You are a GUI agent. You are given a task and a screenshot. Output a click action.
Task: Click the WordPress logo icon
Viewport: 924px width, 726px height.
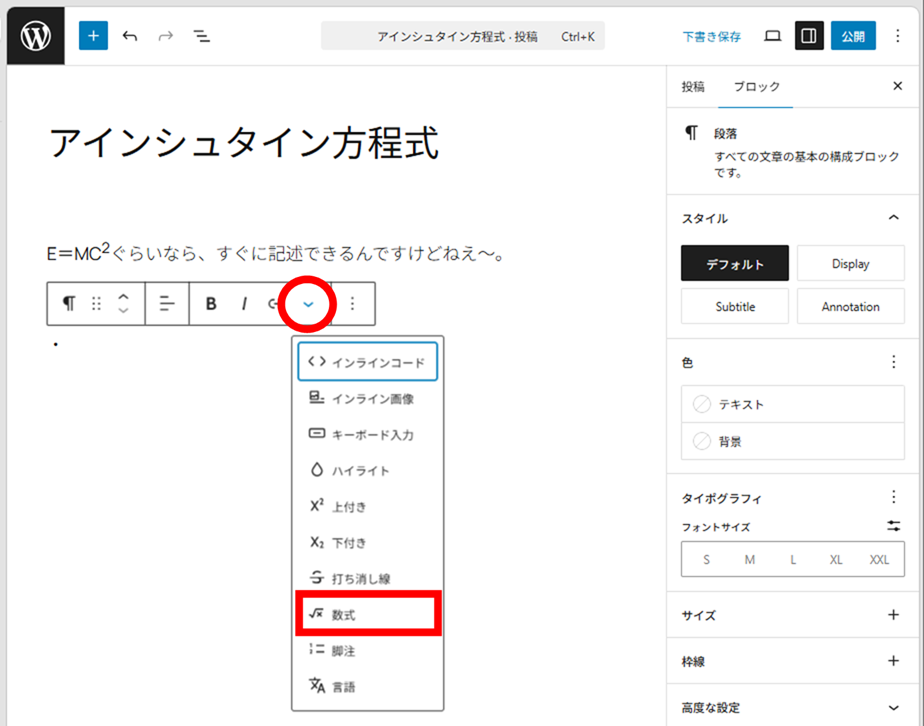(x=36, y=36)
